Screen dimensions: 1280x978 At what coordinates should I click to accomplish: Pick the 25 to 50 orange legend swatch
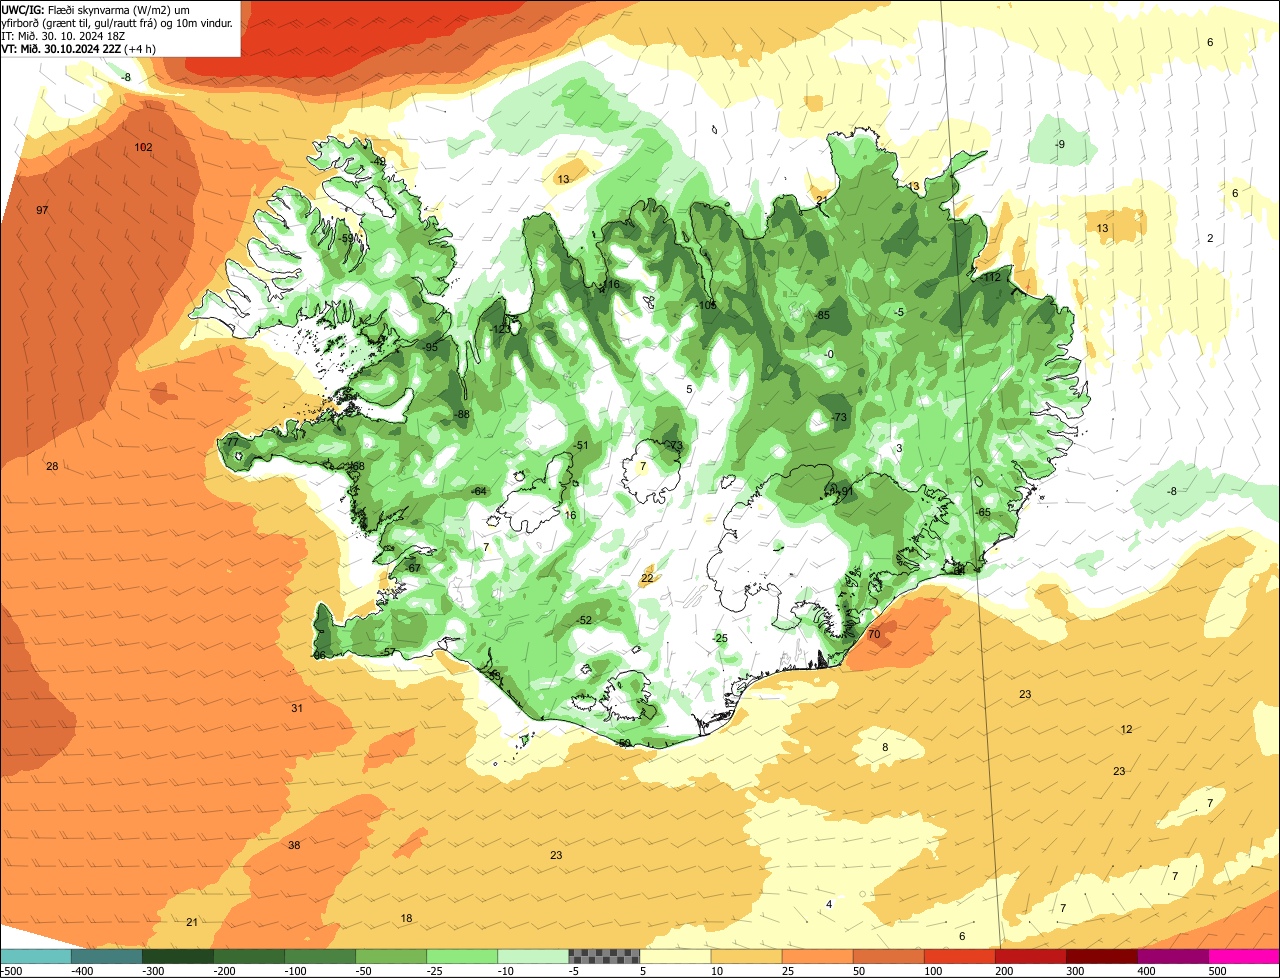point(817,956)
